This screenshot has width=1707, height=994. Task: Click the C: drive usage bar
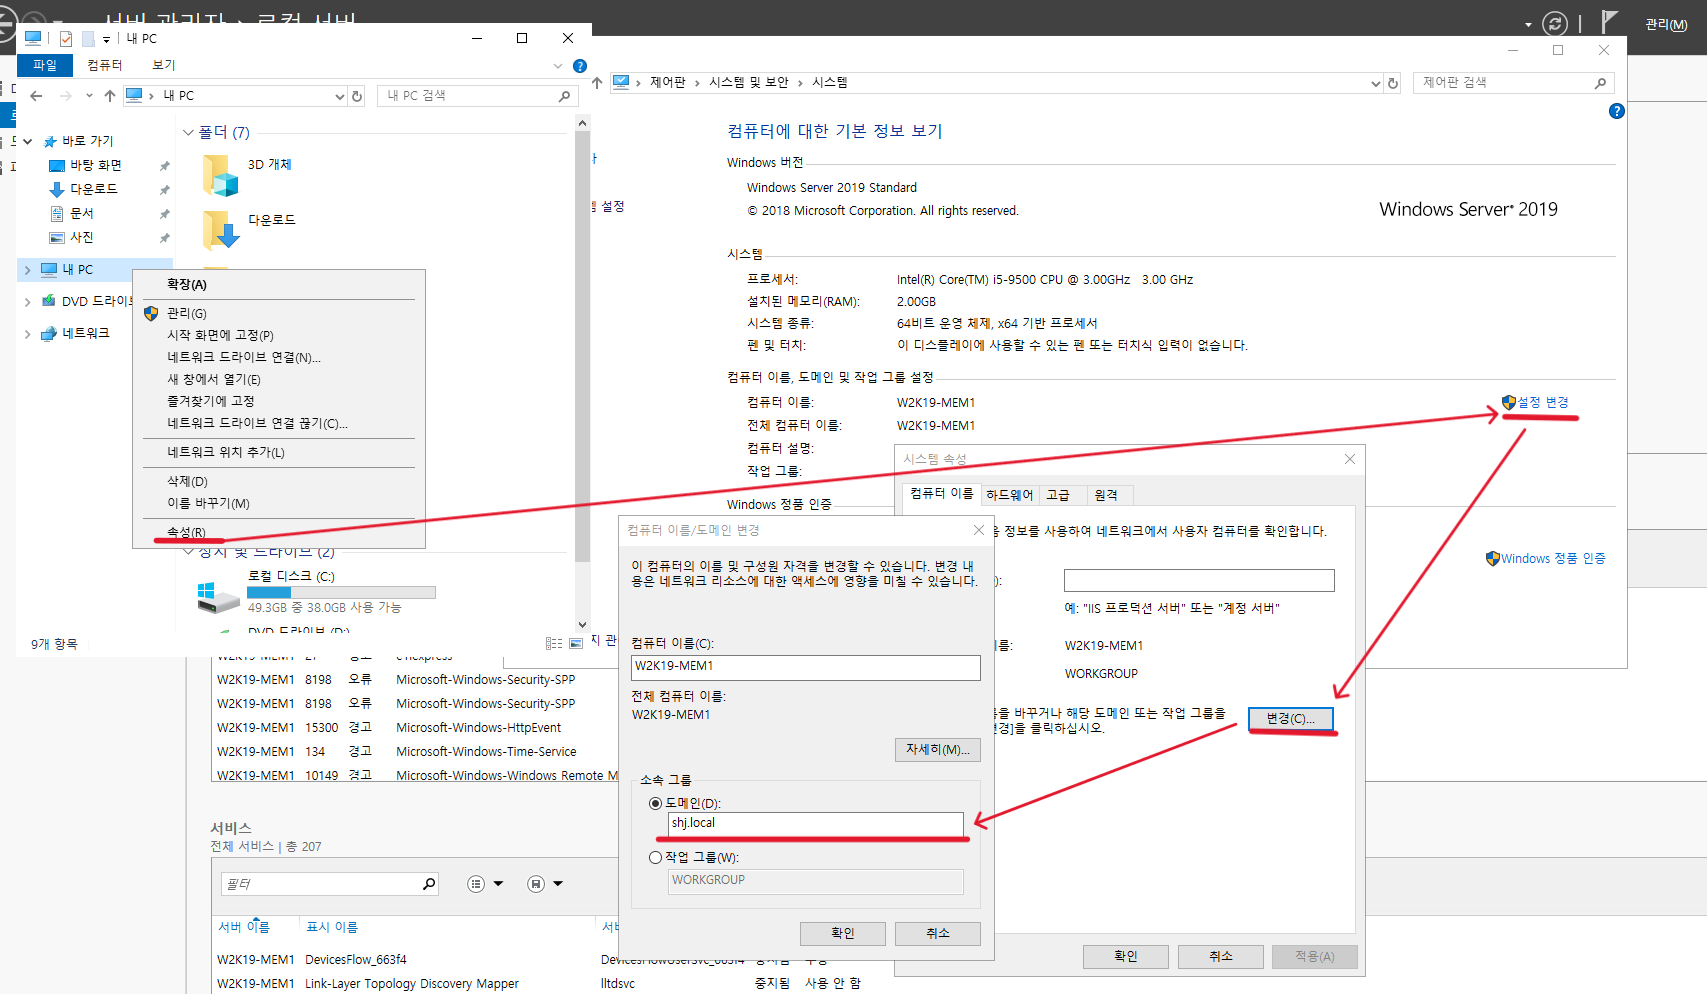pyautogui.click(x=341, y=592)
